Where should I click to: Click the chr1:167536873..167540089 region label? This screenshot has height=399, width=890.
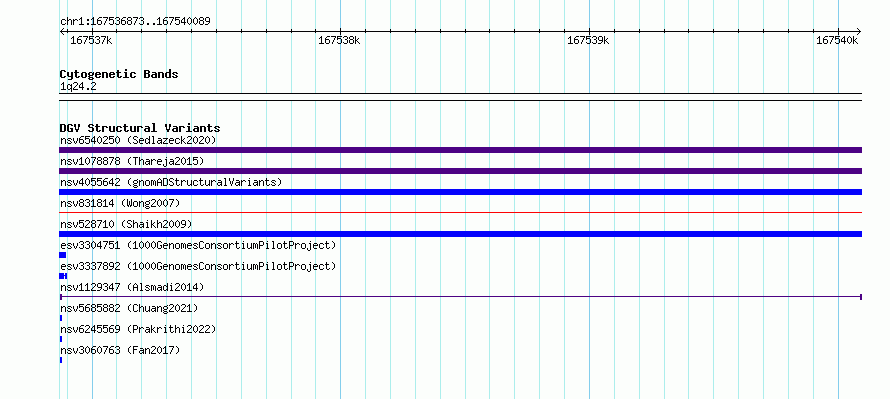[135, 22]
